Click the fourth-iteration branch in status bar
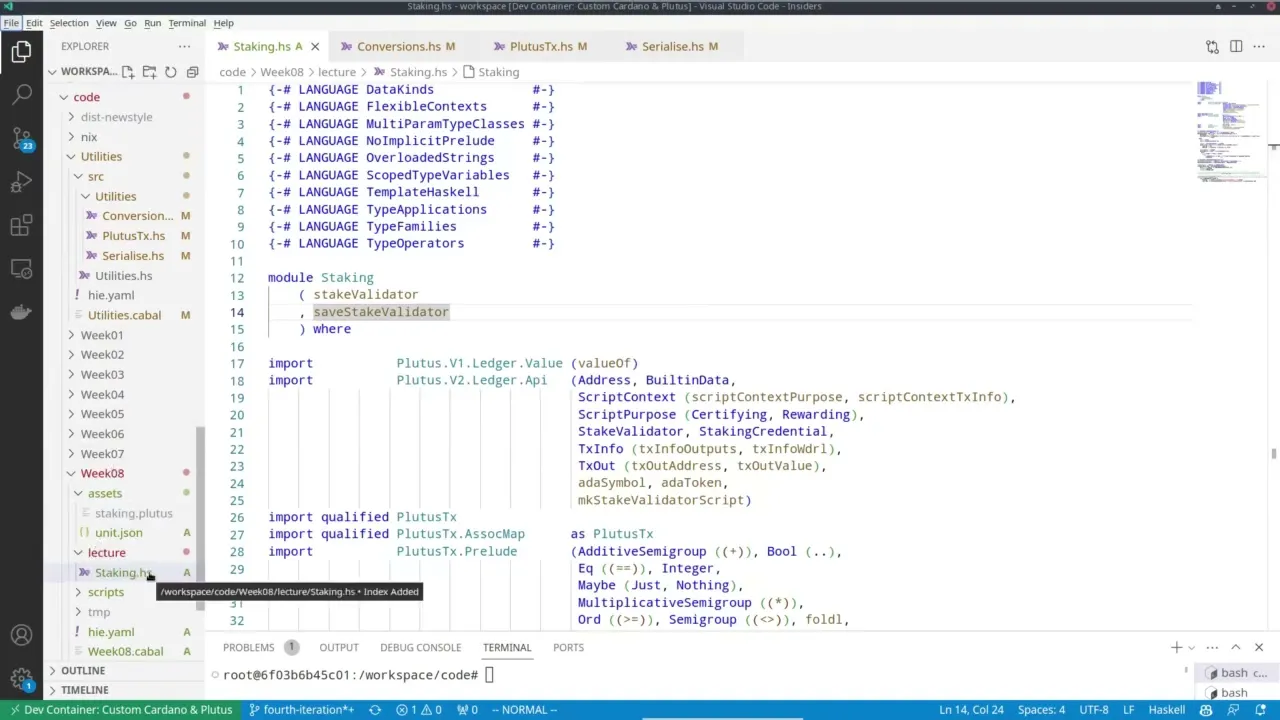The image size is (1280, 720). (x=301, y=710)
